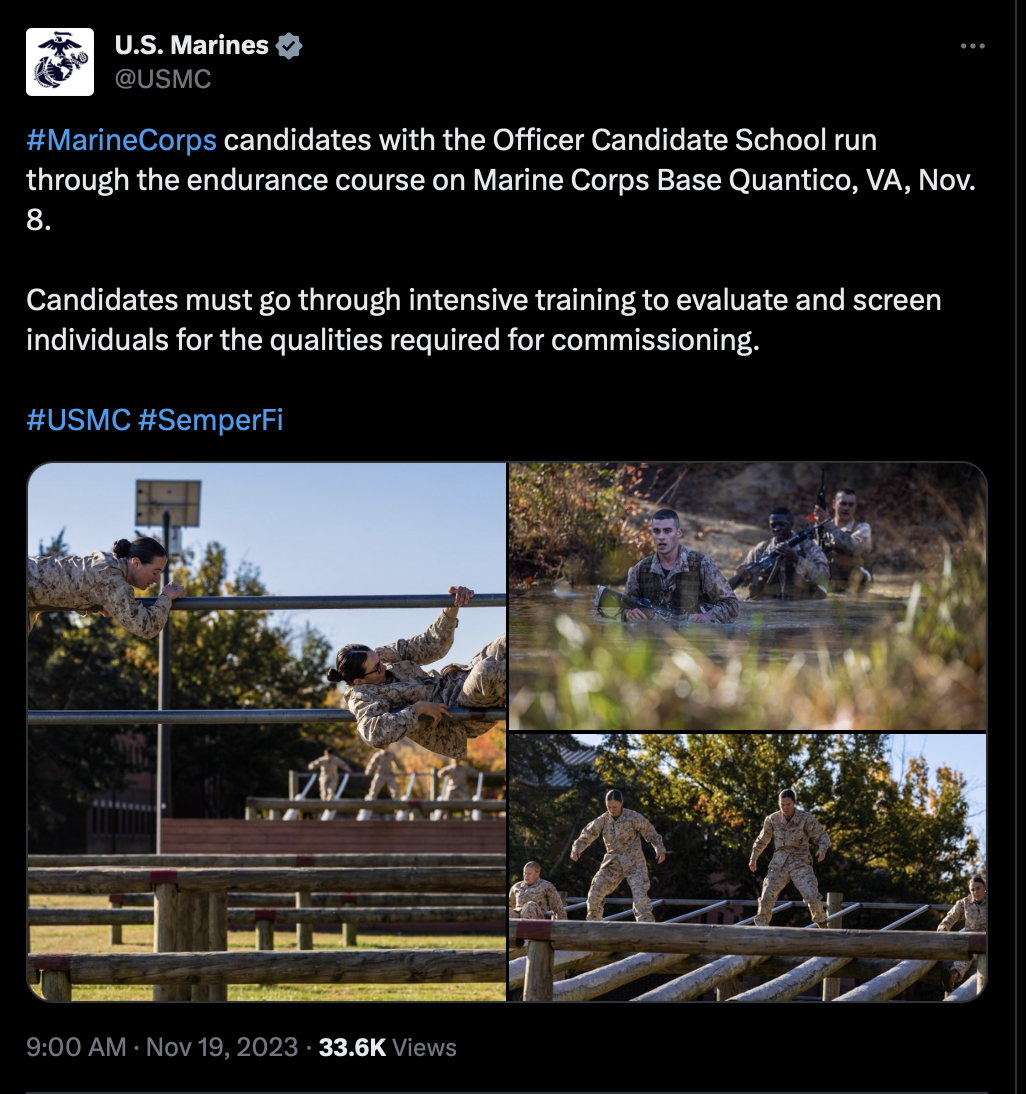Viewport: 1026px width, 1094px height.
Task: Open the 9:00 AM Nov 19, 2023 timestamp
Action: (x=162, y=1047)
